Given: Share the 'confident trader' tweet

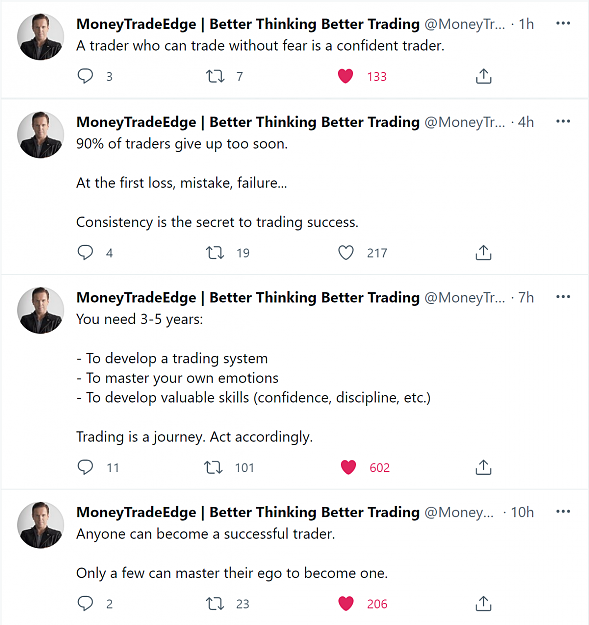Looking at the screenshot, I should click(483, 76).
